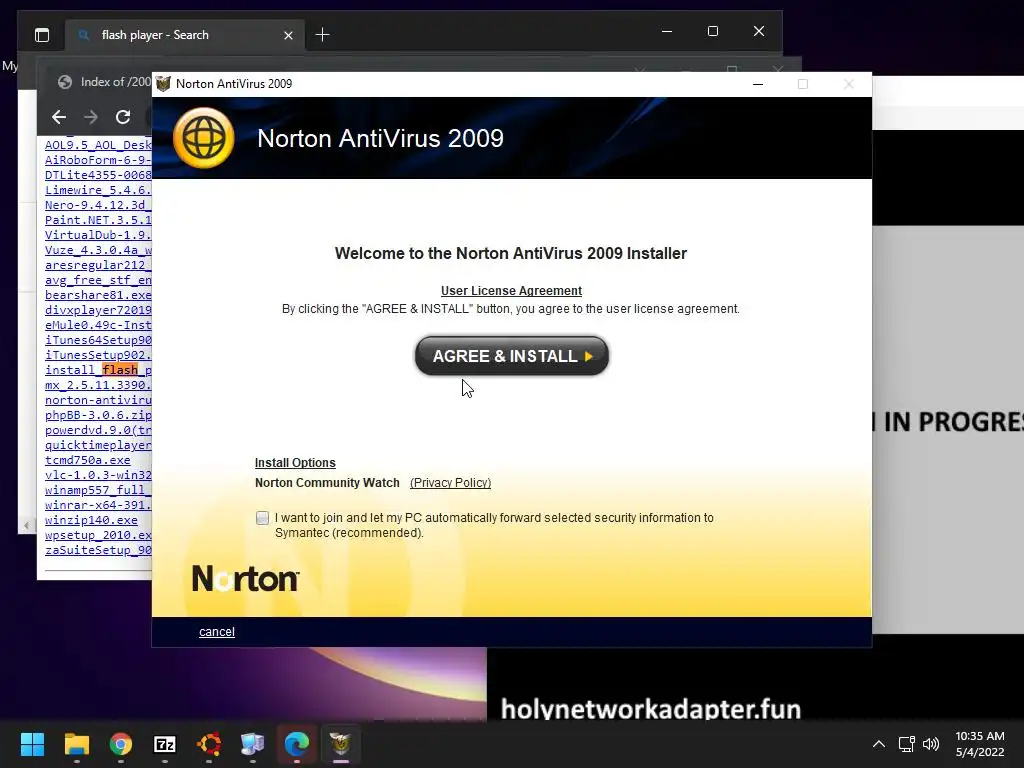Viewport: 1024px width, 768px height.
Task: Open the avg_free_stf_en link
Action: click(x=98, y=280)
